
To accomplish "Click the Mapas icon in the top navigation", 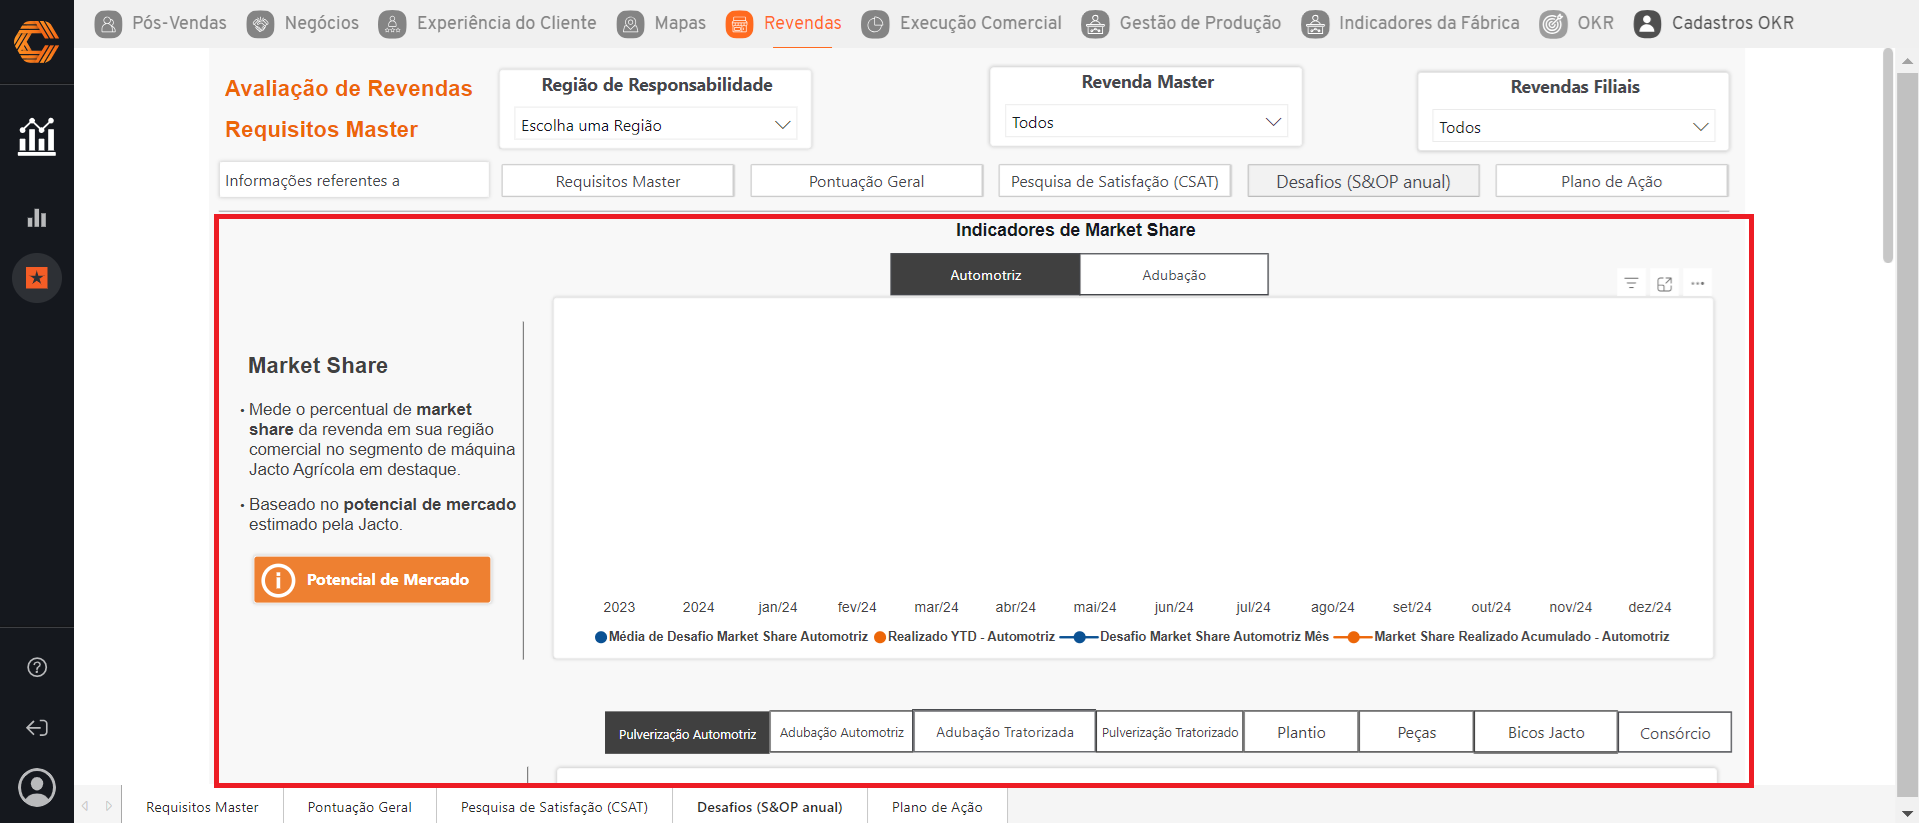I will pos(631,24).
